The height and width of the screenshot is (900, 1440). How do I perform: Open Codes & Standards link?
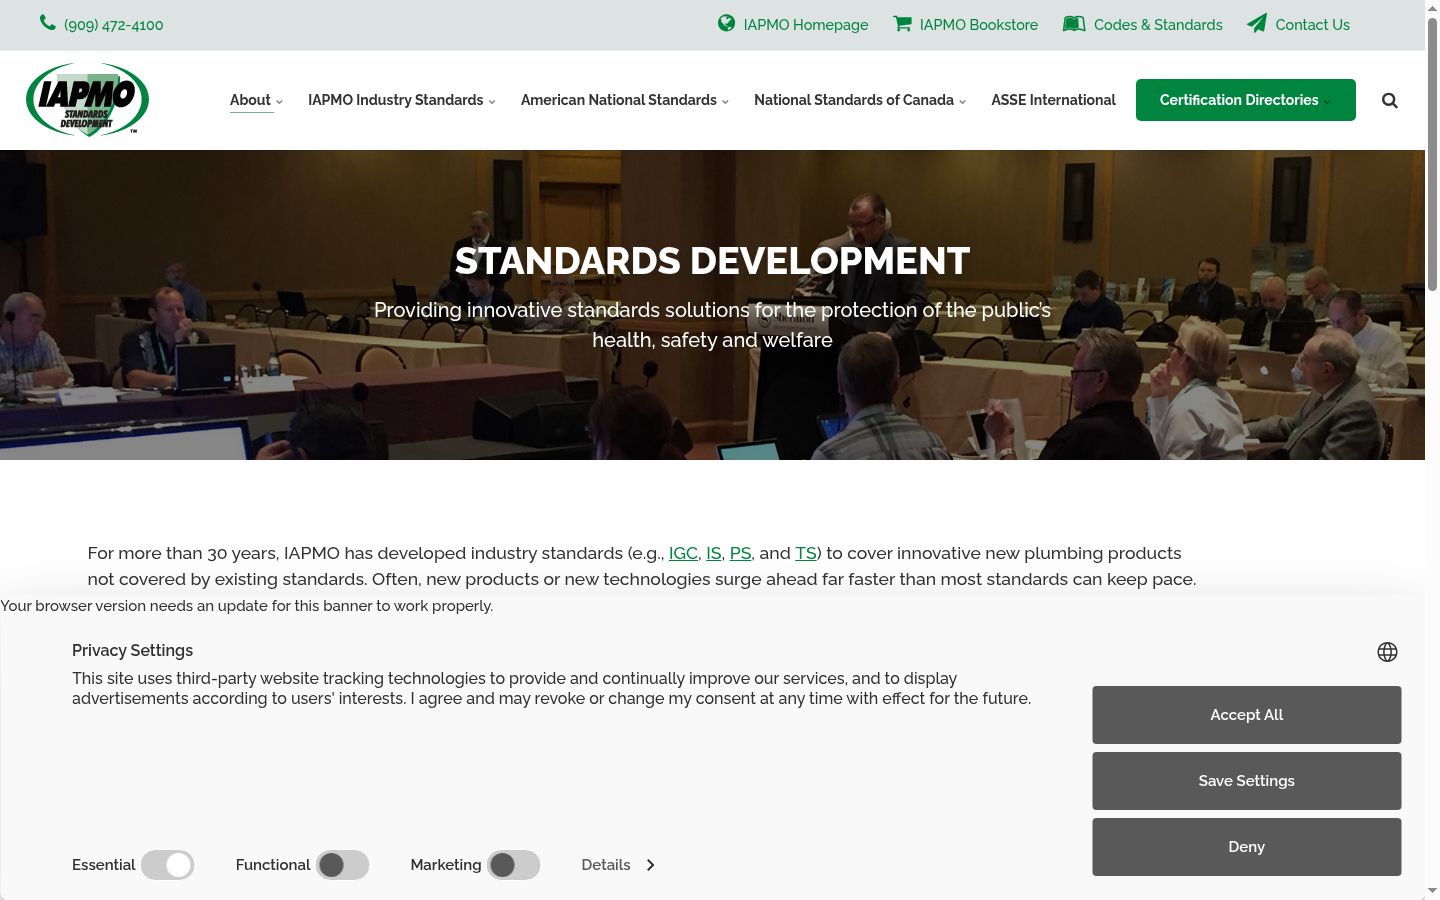[1158, 24]
